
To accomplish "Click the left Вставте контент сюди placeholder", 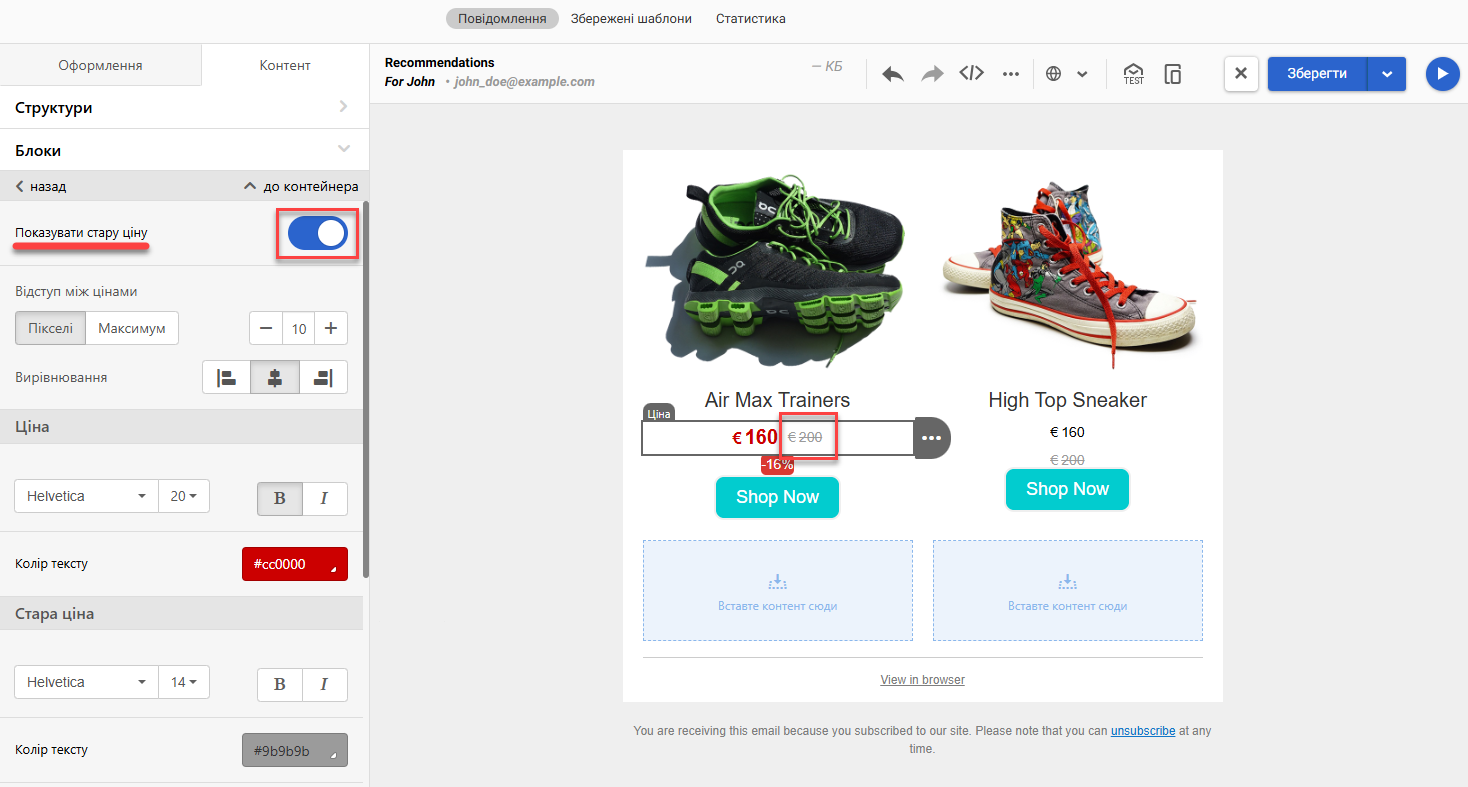I will point(778,590).
